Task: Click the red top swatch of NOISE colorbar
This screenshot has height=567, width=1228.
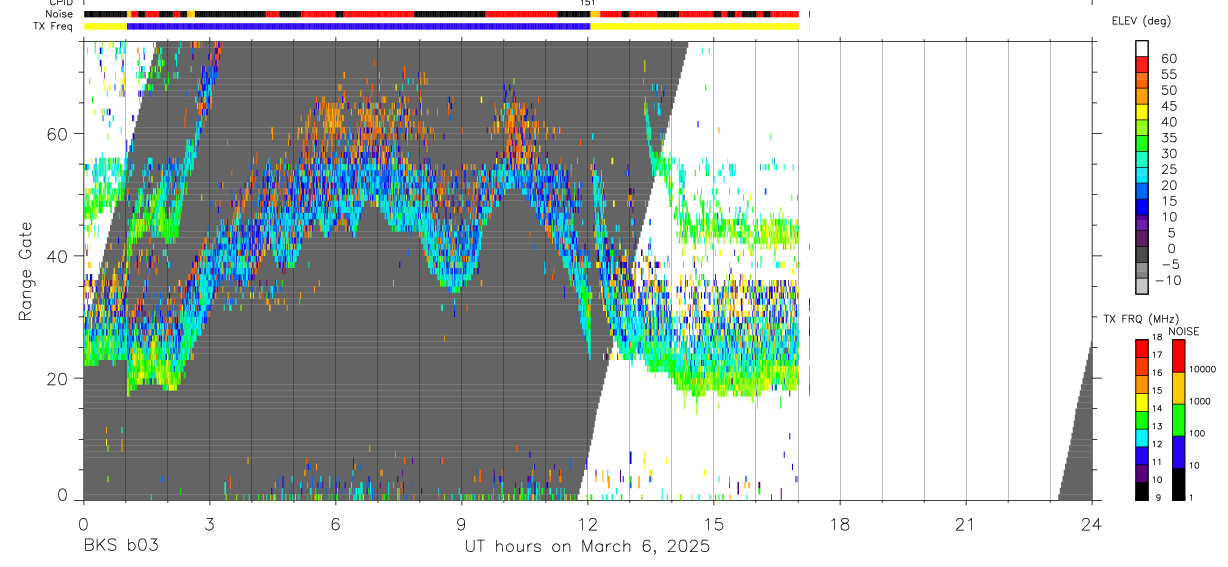Action: click(1178, 356)
